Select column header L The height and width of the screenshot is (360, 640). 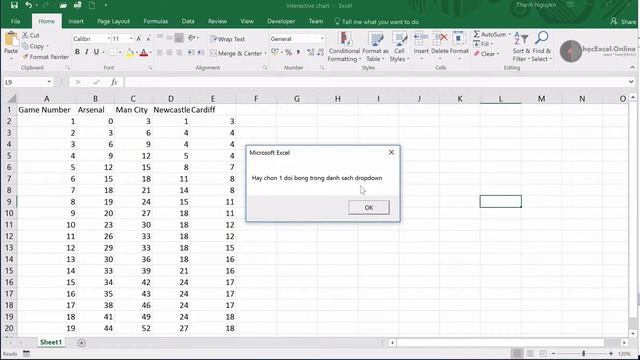[500, 98]
